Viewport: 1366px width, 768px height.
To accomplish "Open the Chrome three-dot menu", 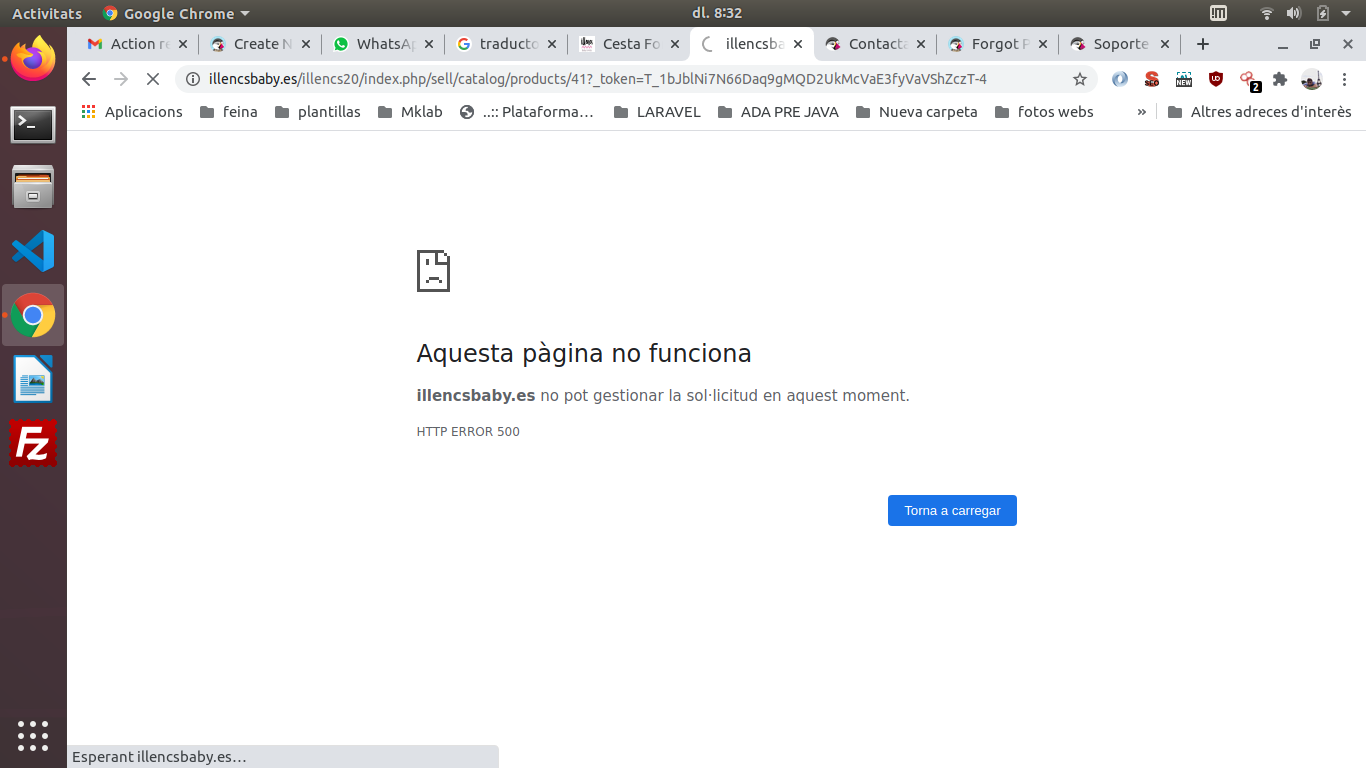I will 1344,79.
